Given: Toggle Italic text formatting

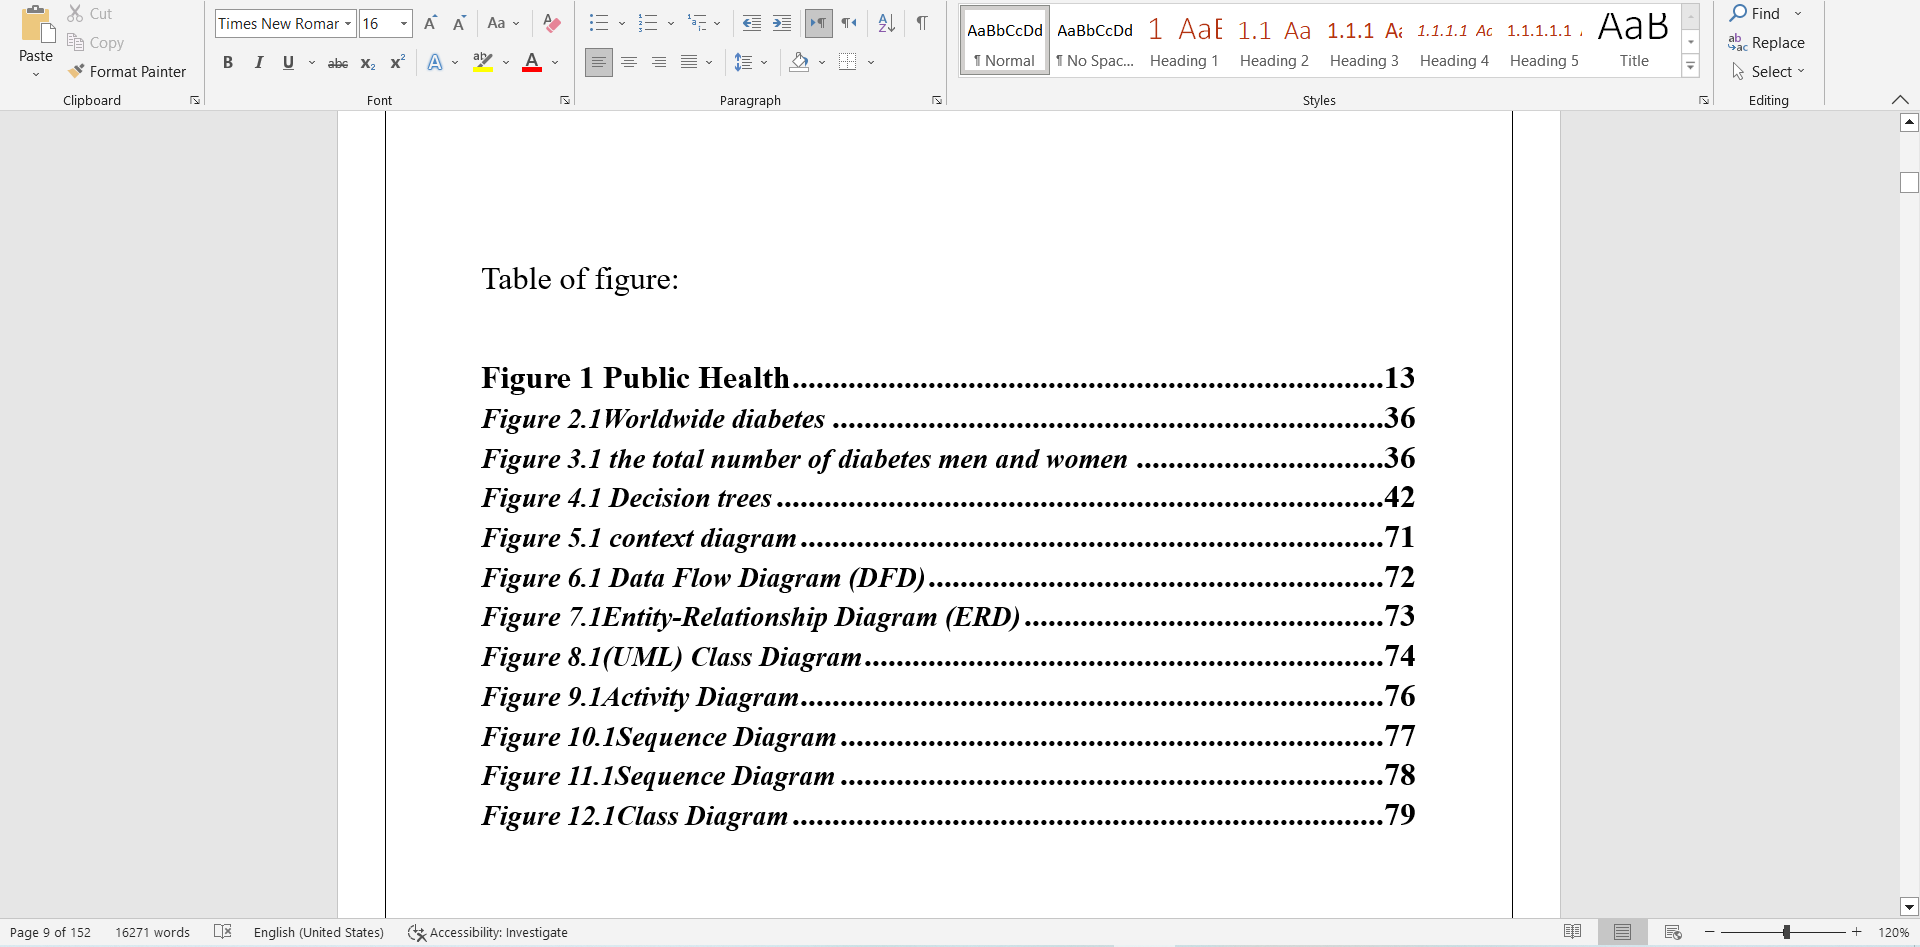Looking at the screenshot, I should coord(259,63).
